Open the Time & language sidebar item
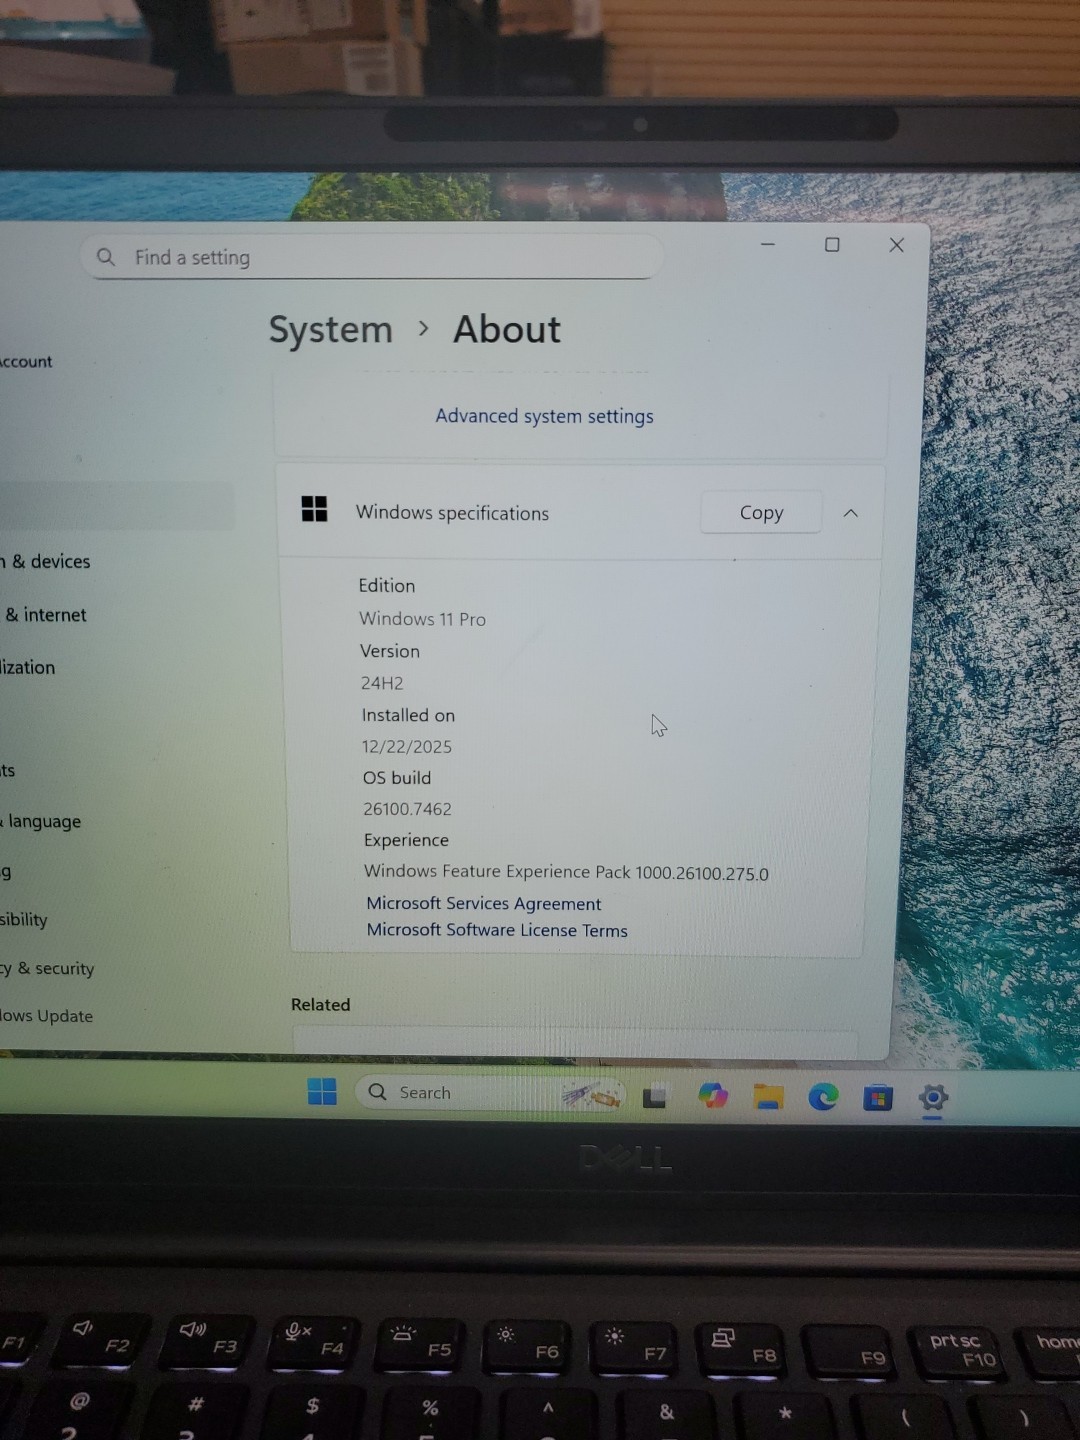 click(x=42, y=821)
